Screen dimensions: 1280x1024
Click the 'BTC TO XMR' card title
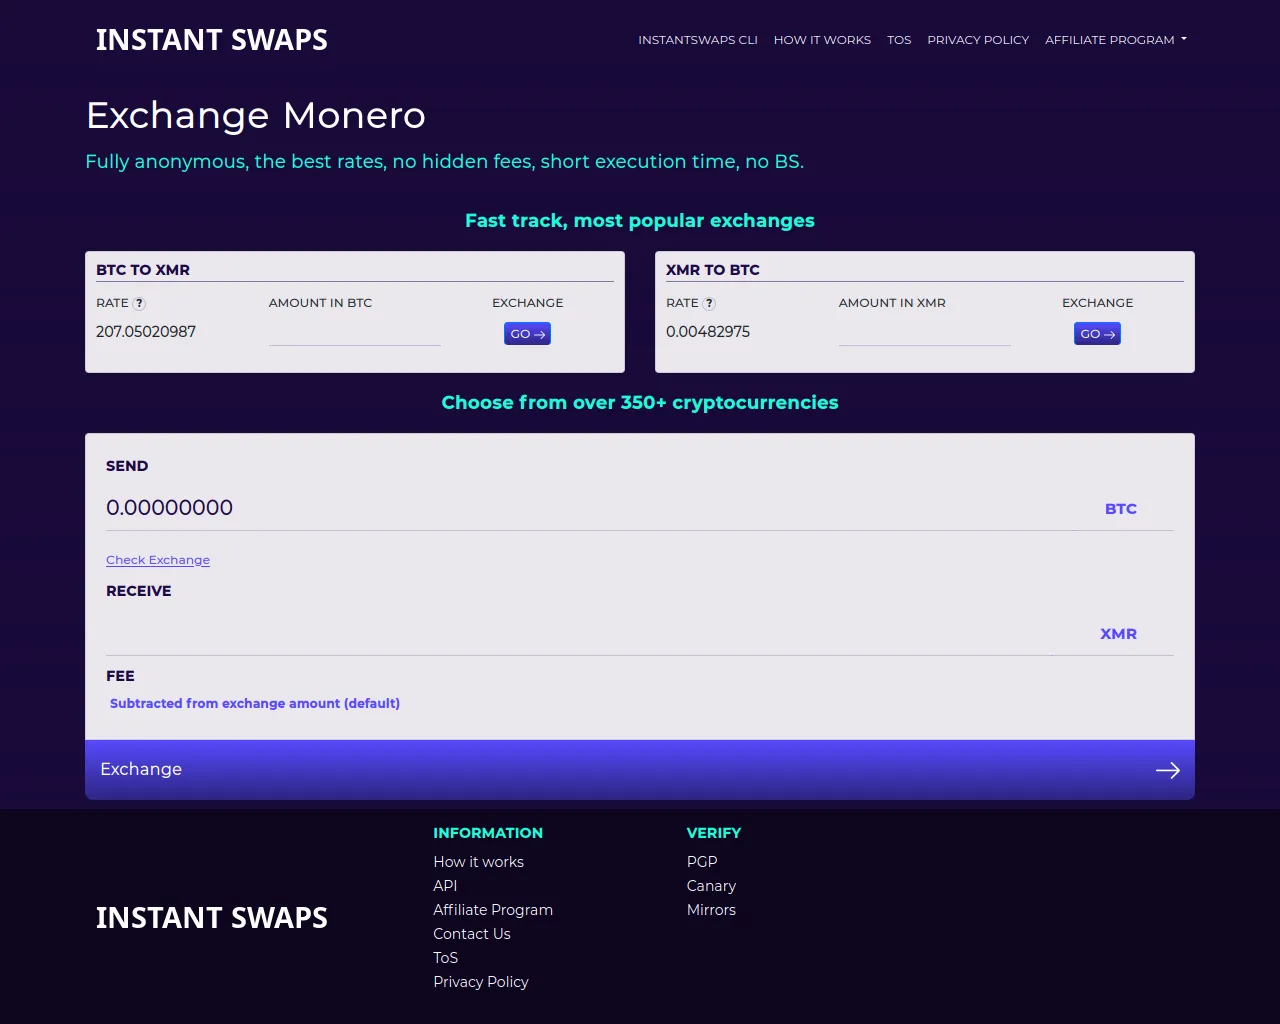pos(143,270)
